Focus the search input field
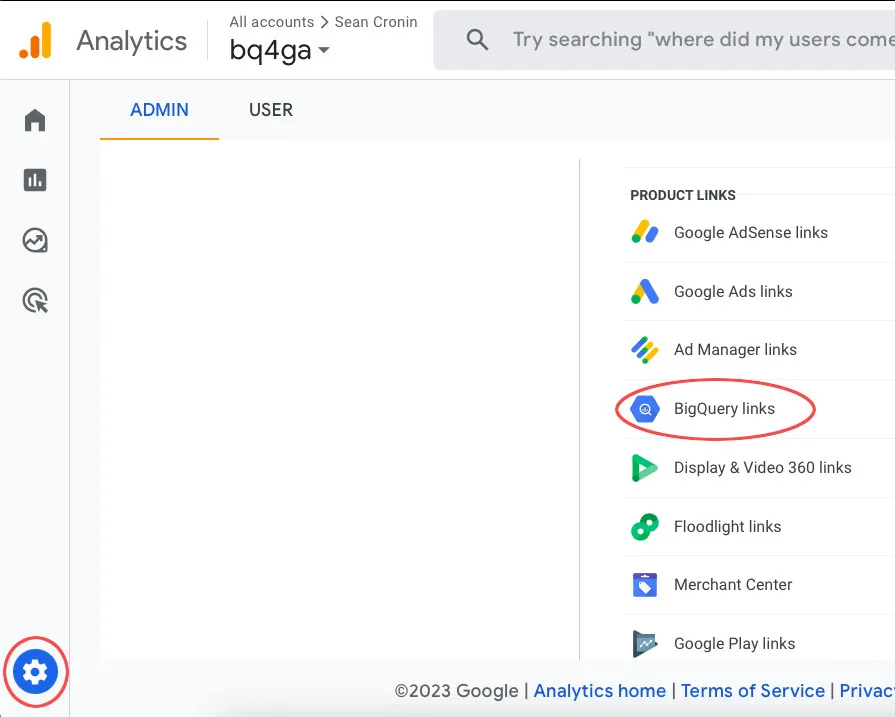The height and width of the screenshot is (717, 895). click(700, 40)
